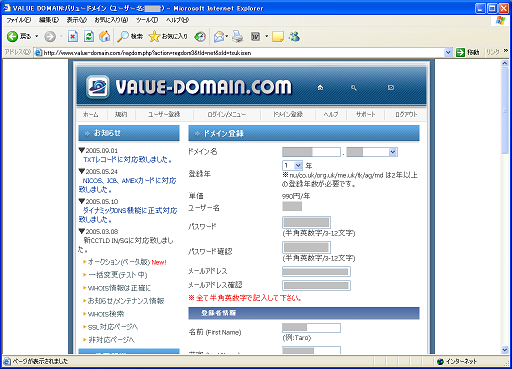Click the vertical scrollbar down arrow

click(505, 350)
